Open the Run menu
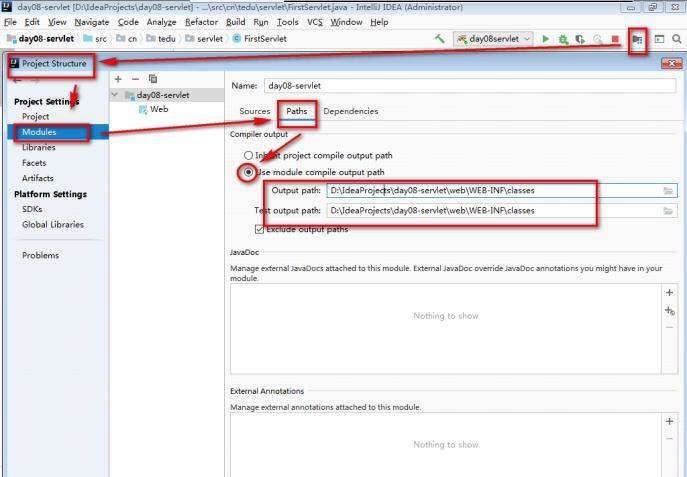The image size is (687, 477). coord(261,22)
